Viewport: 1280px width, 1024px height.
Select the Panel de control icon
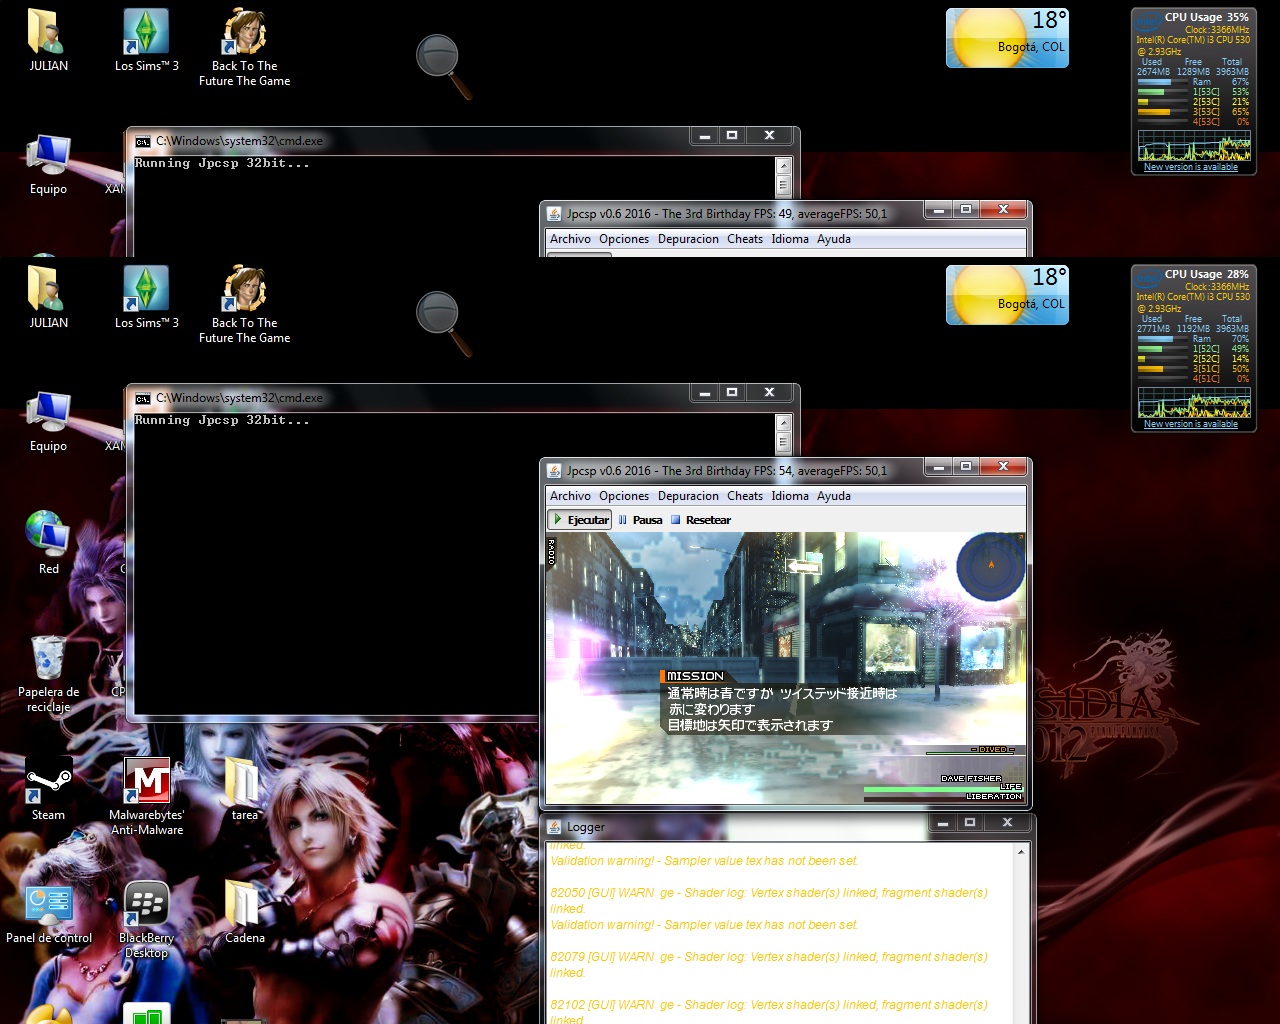pos(49,913)
